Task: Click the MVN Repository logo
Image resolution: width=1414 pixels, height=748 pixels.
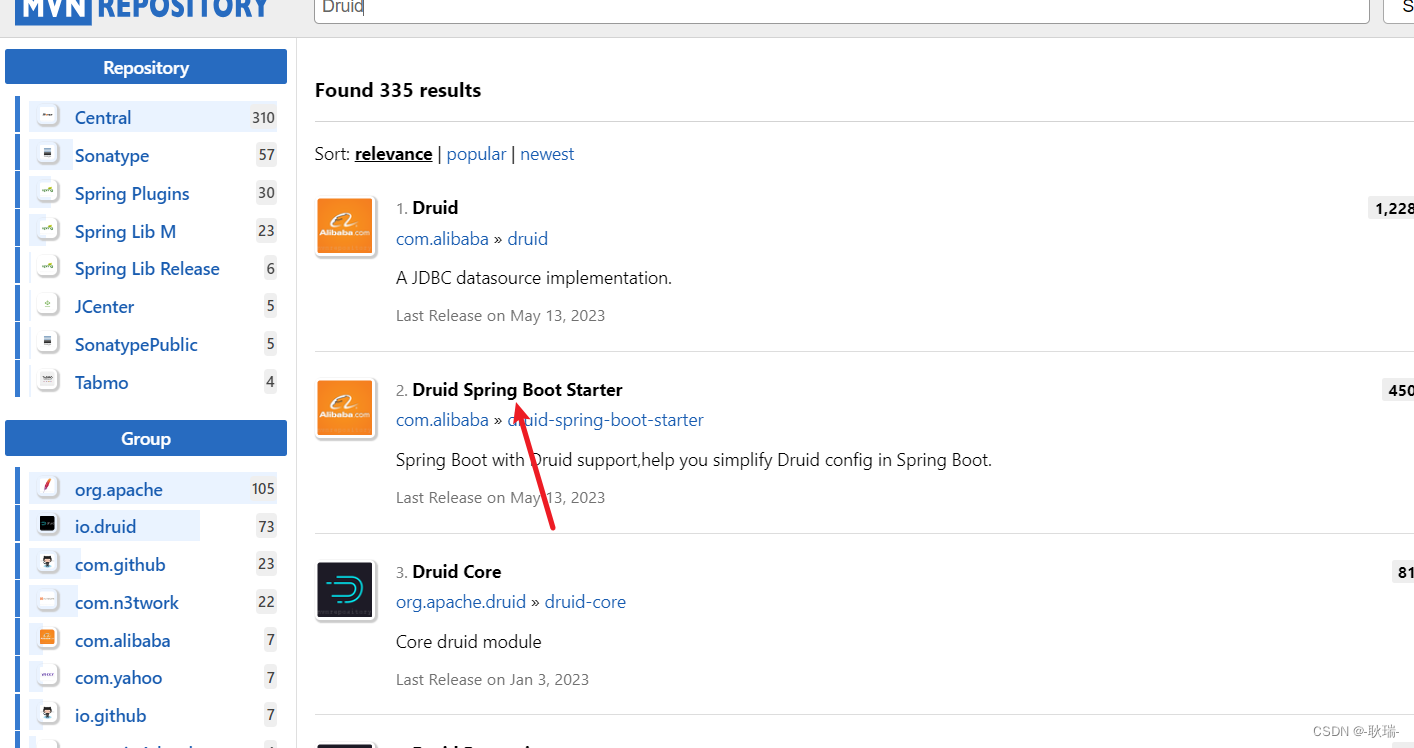Action: [x=144, y=10]
